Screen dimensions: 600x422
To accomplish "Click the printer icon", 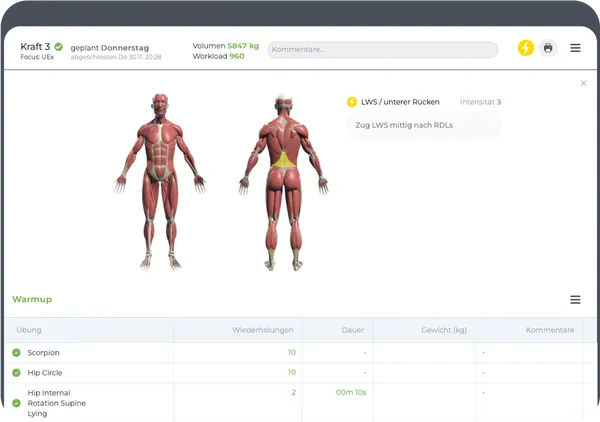I will [x=548, y=48].
